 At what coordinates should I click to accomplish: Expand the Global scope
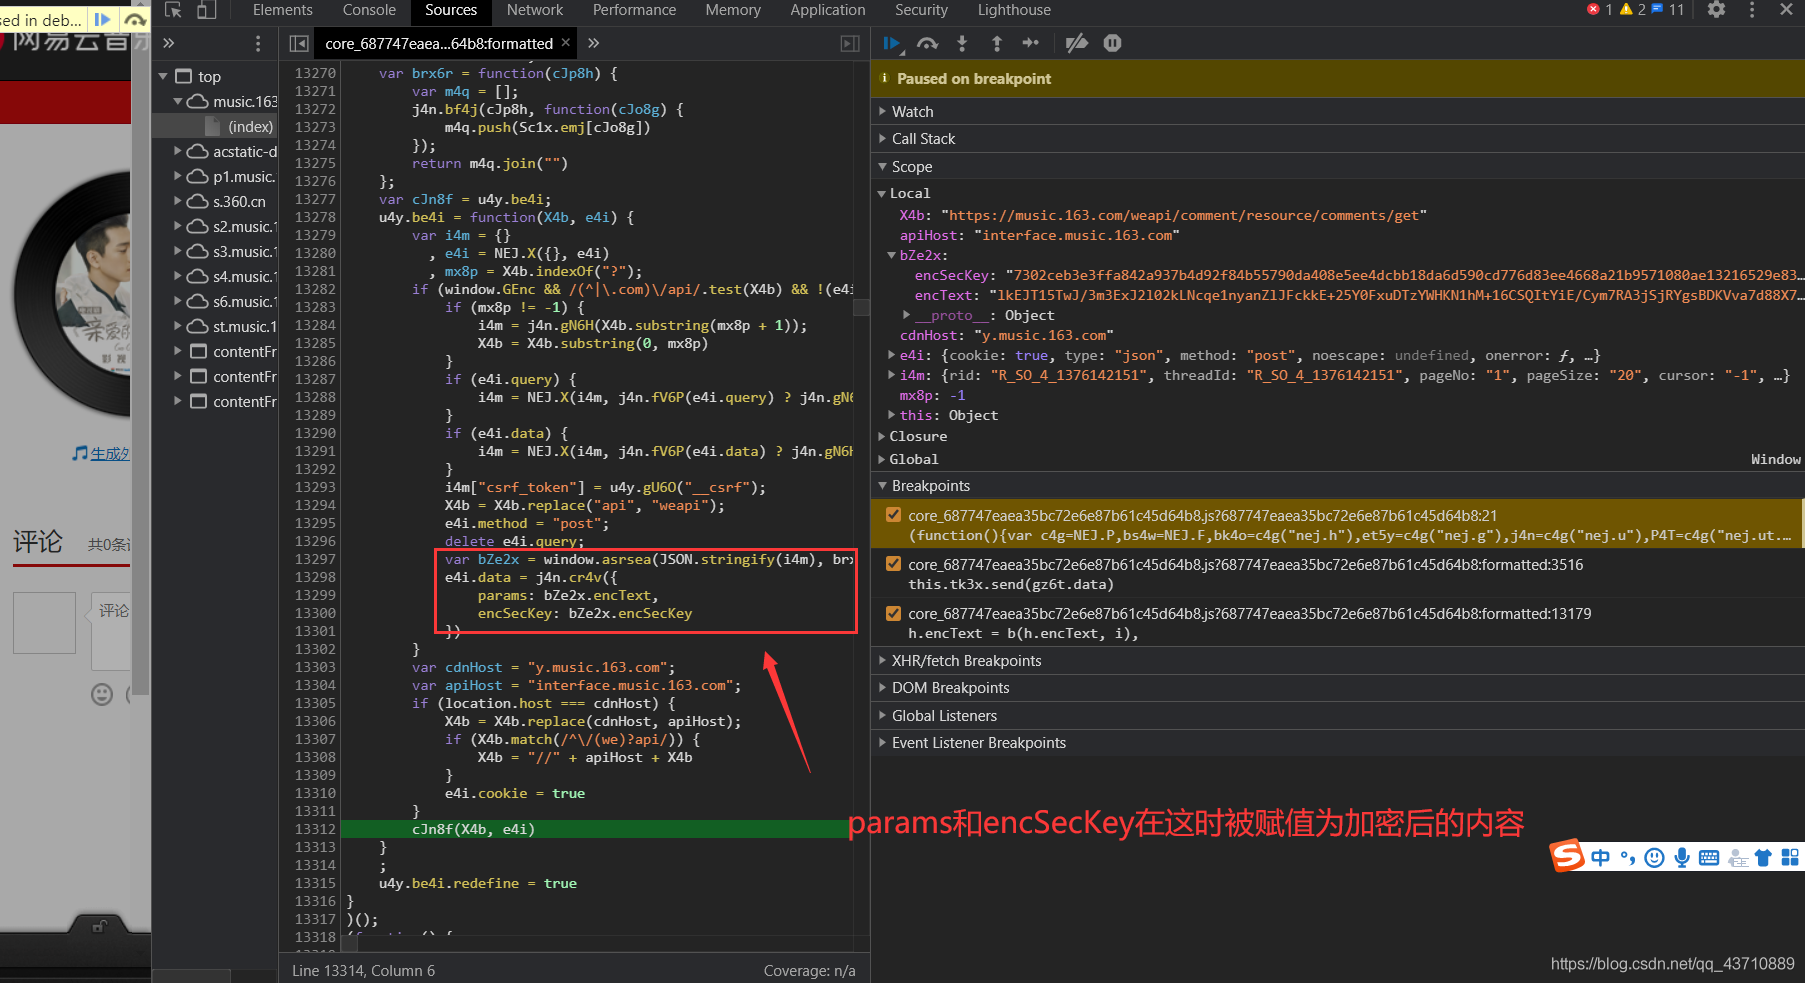pos(913,459)
